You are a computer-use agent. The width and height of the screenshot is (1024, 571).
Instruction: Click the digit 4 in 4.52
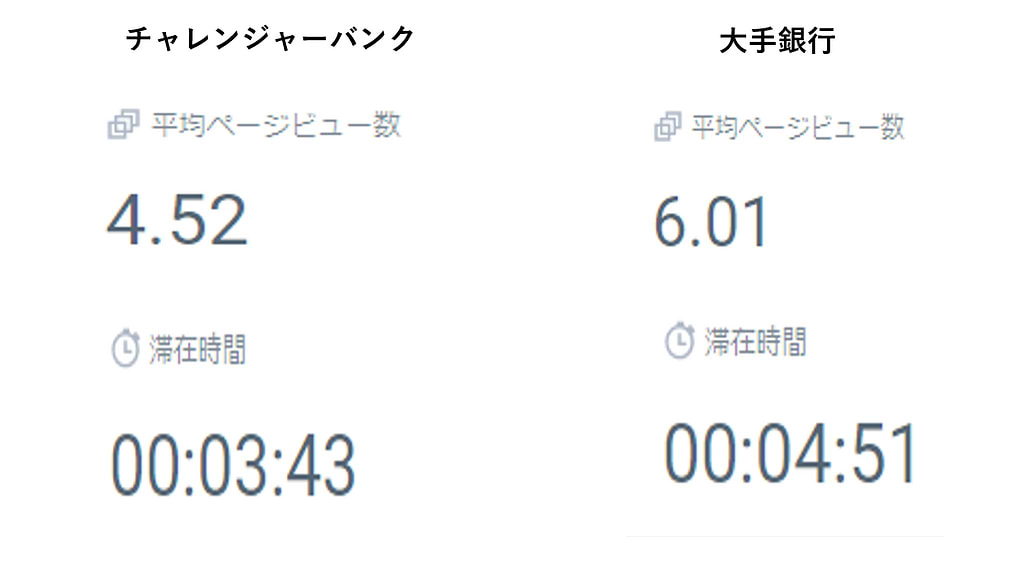click(123, 220)
